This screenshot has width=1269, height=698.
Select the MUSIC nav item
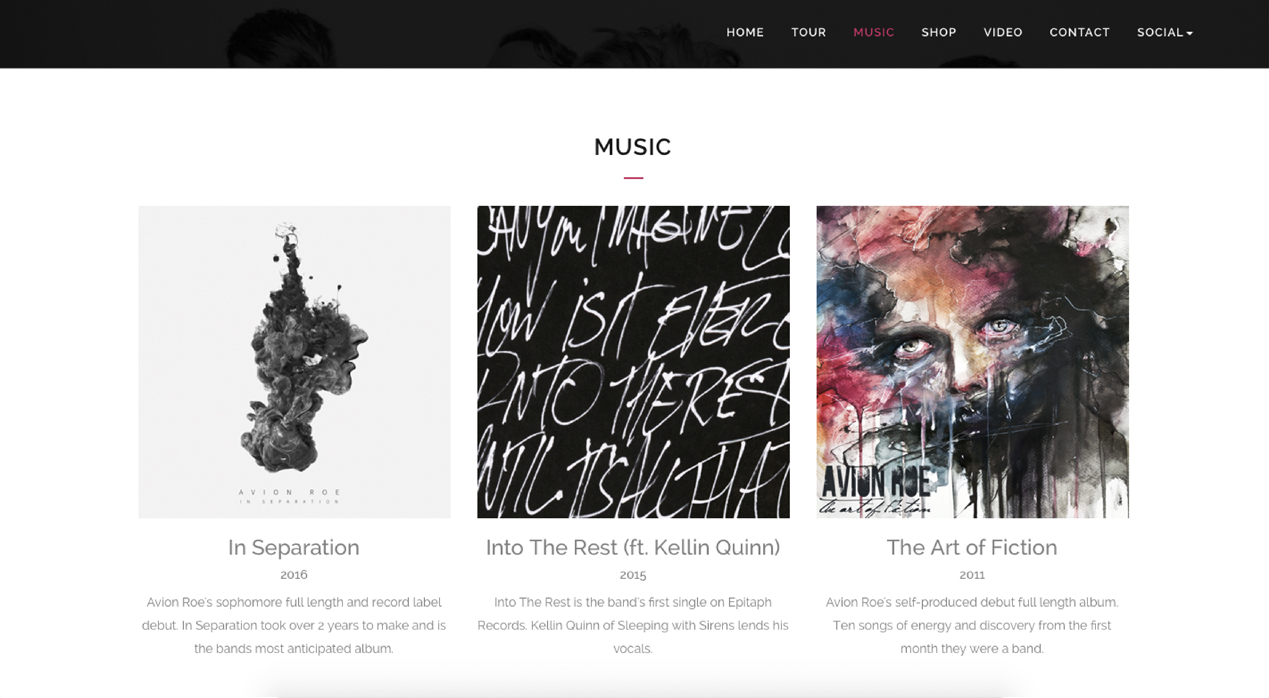click(874, 33)
